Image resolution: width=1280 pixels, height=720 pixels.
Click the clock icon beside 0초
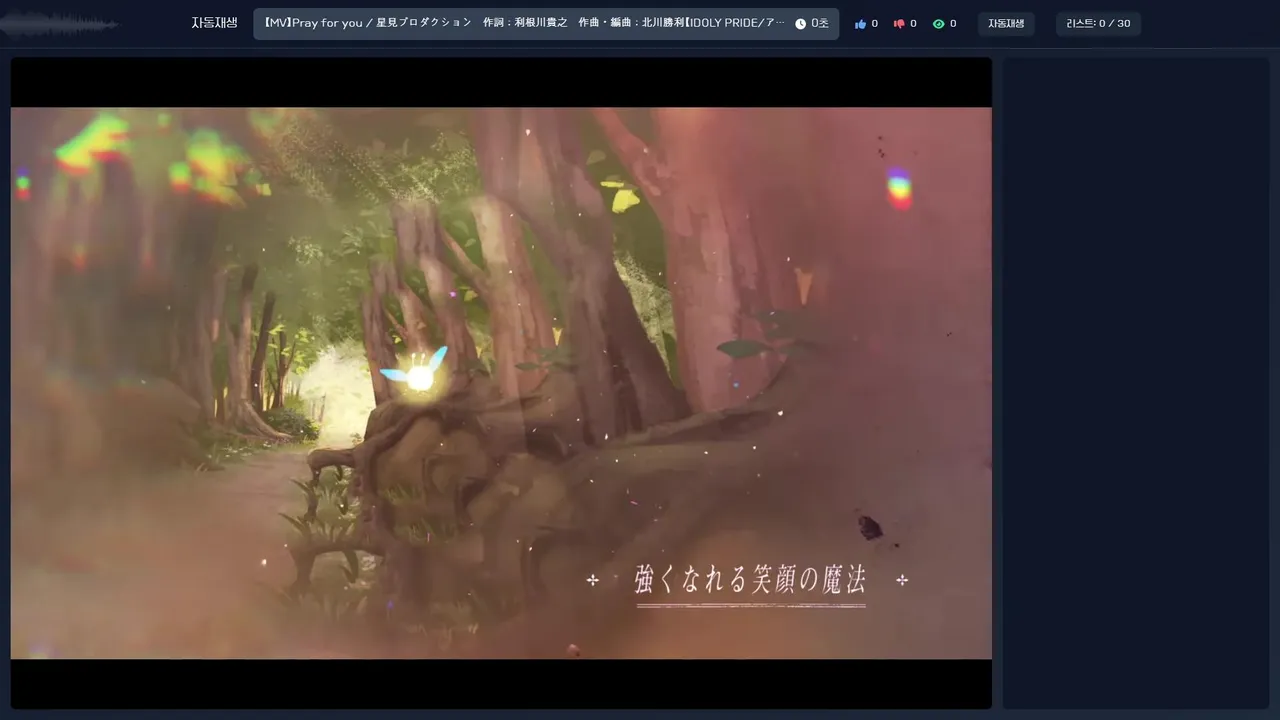(x=800, y=24)
